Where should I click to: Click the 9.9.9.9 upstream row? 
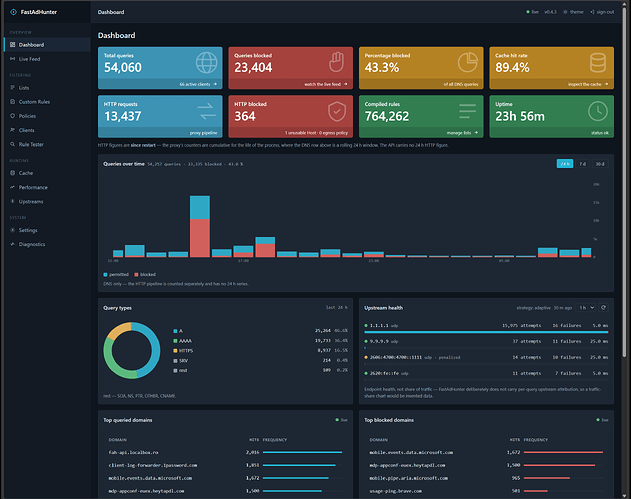pyautogui.click(x=486, y=343)
